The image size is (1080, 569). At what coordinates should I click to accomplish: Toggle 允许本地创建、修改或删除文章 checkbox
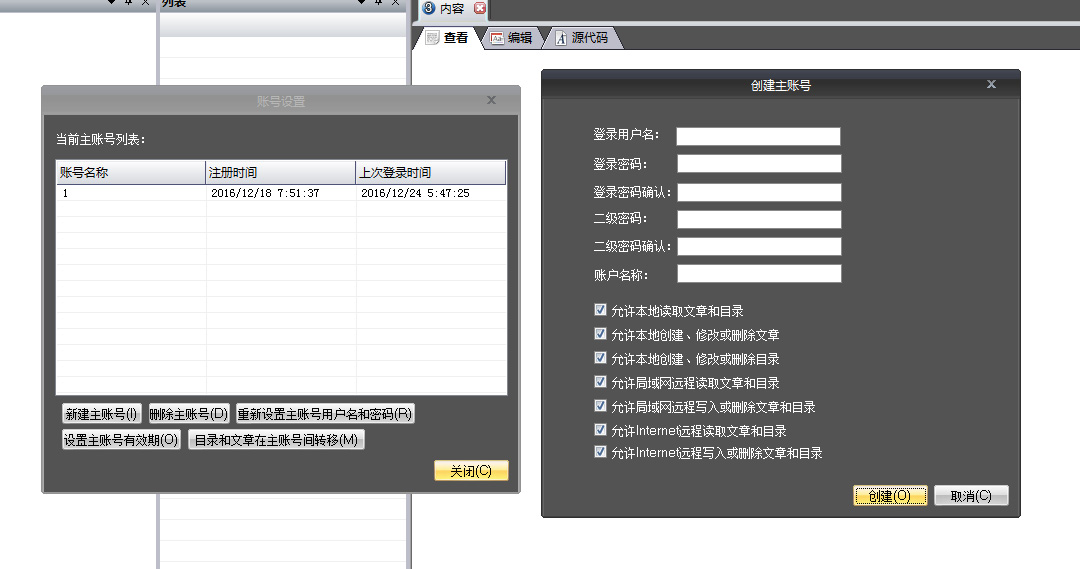tap(600, 334)
